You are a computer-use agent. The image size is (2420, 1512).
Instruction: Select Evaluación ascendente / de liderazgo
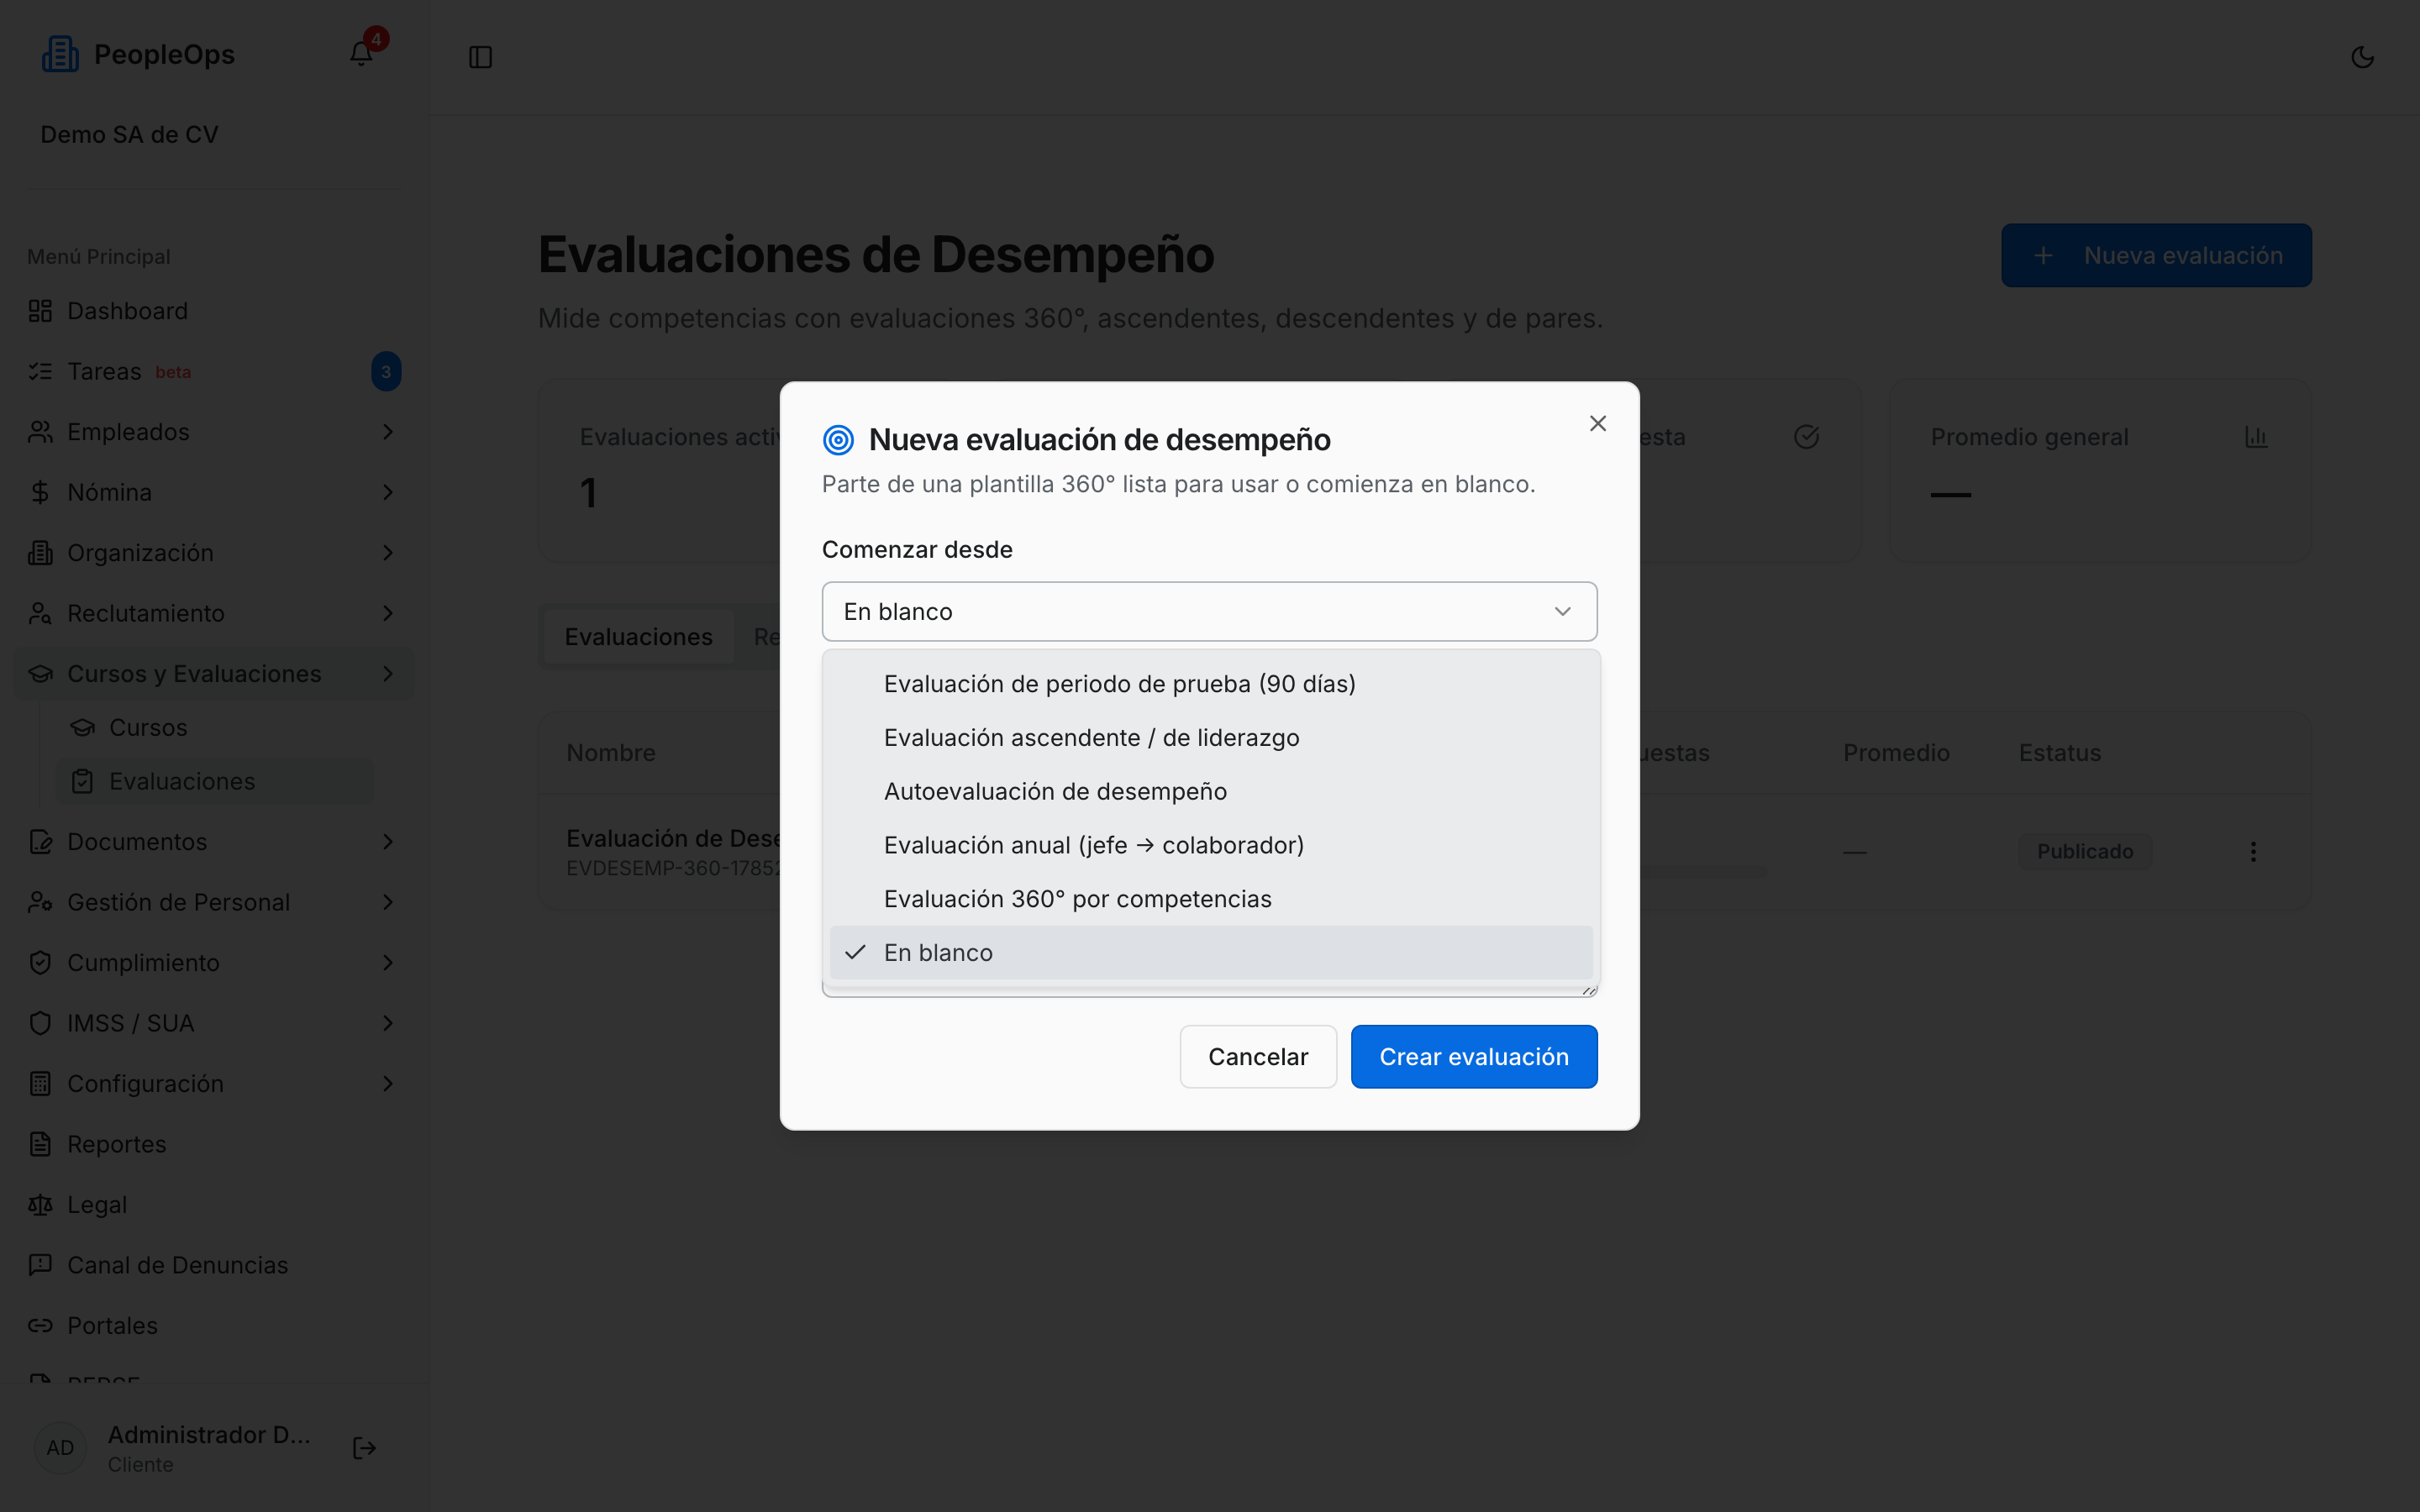[1211, 738]
